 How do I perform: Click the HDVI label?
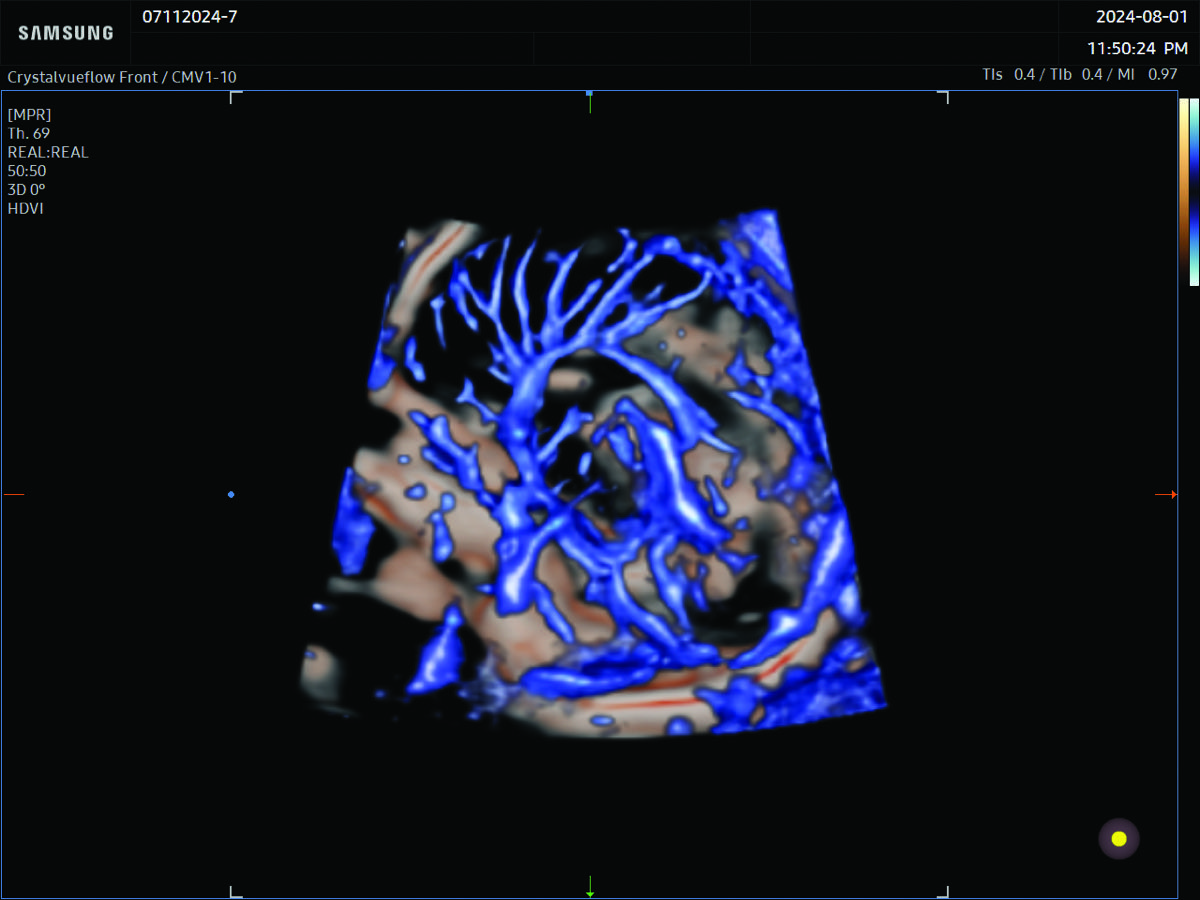tap(26, 208)
